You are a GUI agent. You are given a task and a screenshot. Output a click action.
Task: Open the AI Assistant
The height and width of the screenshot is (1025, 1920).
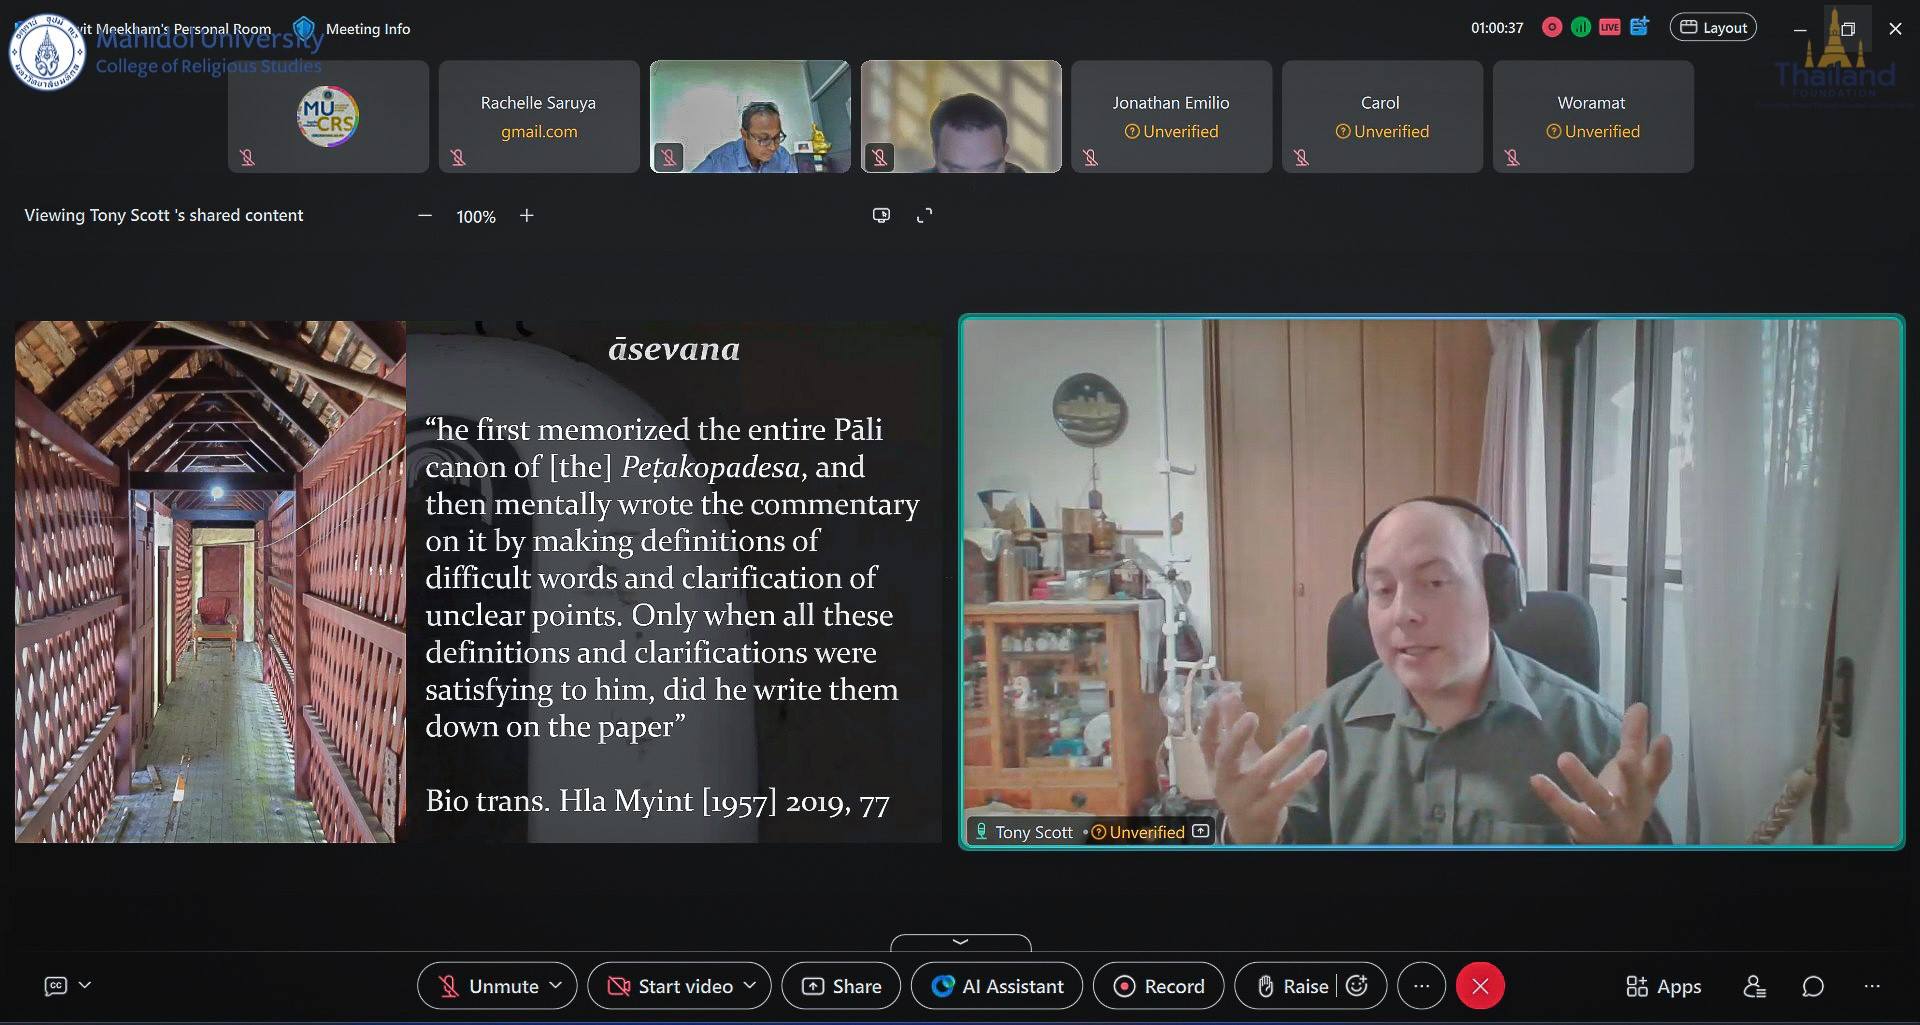[x=997, y=986]
